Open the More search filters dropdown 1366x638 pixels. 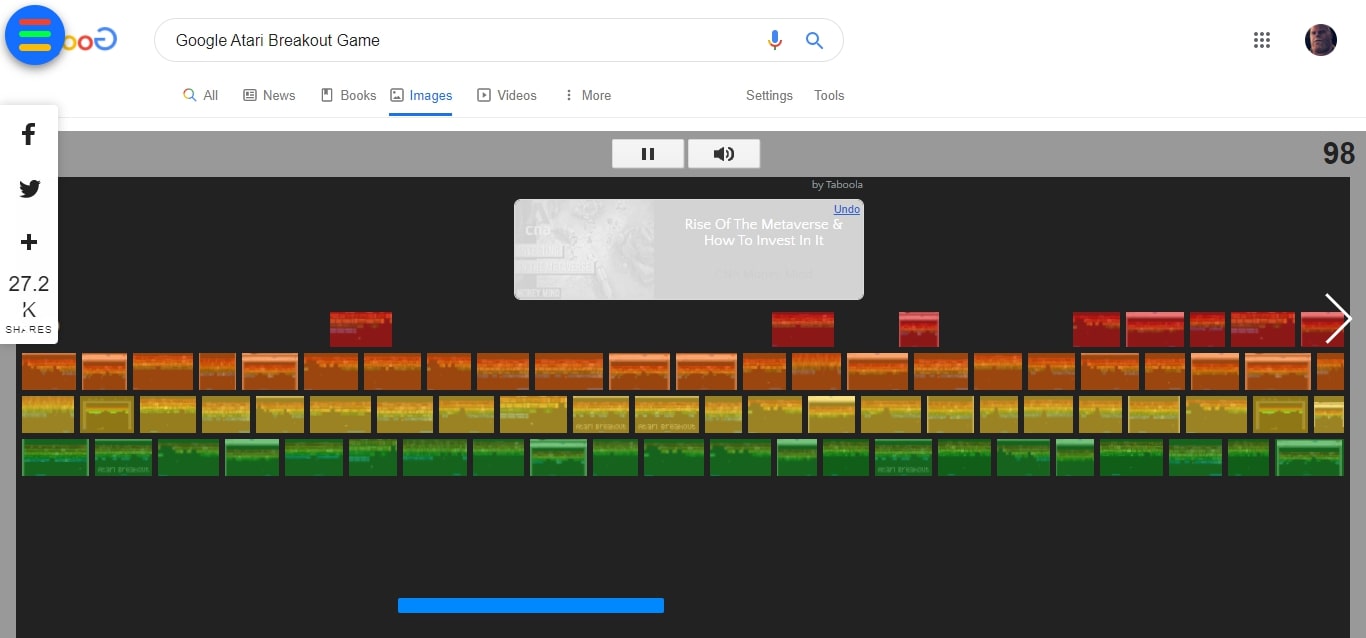588,95
